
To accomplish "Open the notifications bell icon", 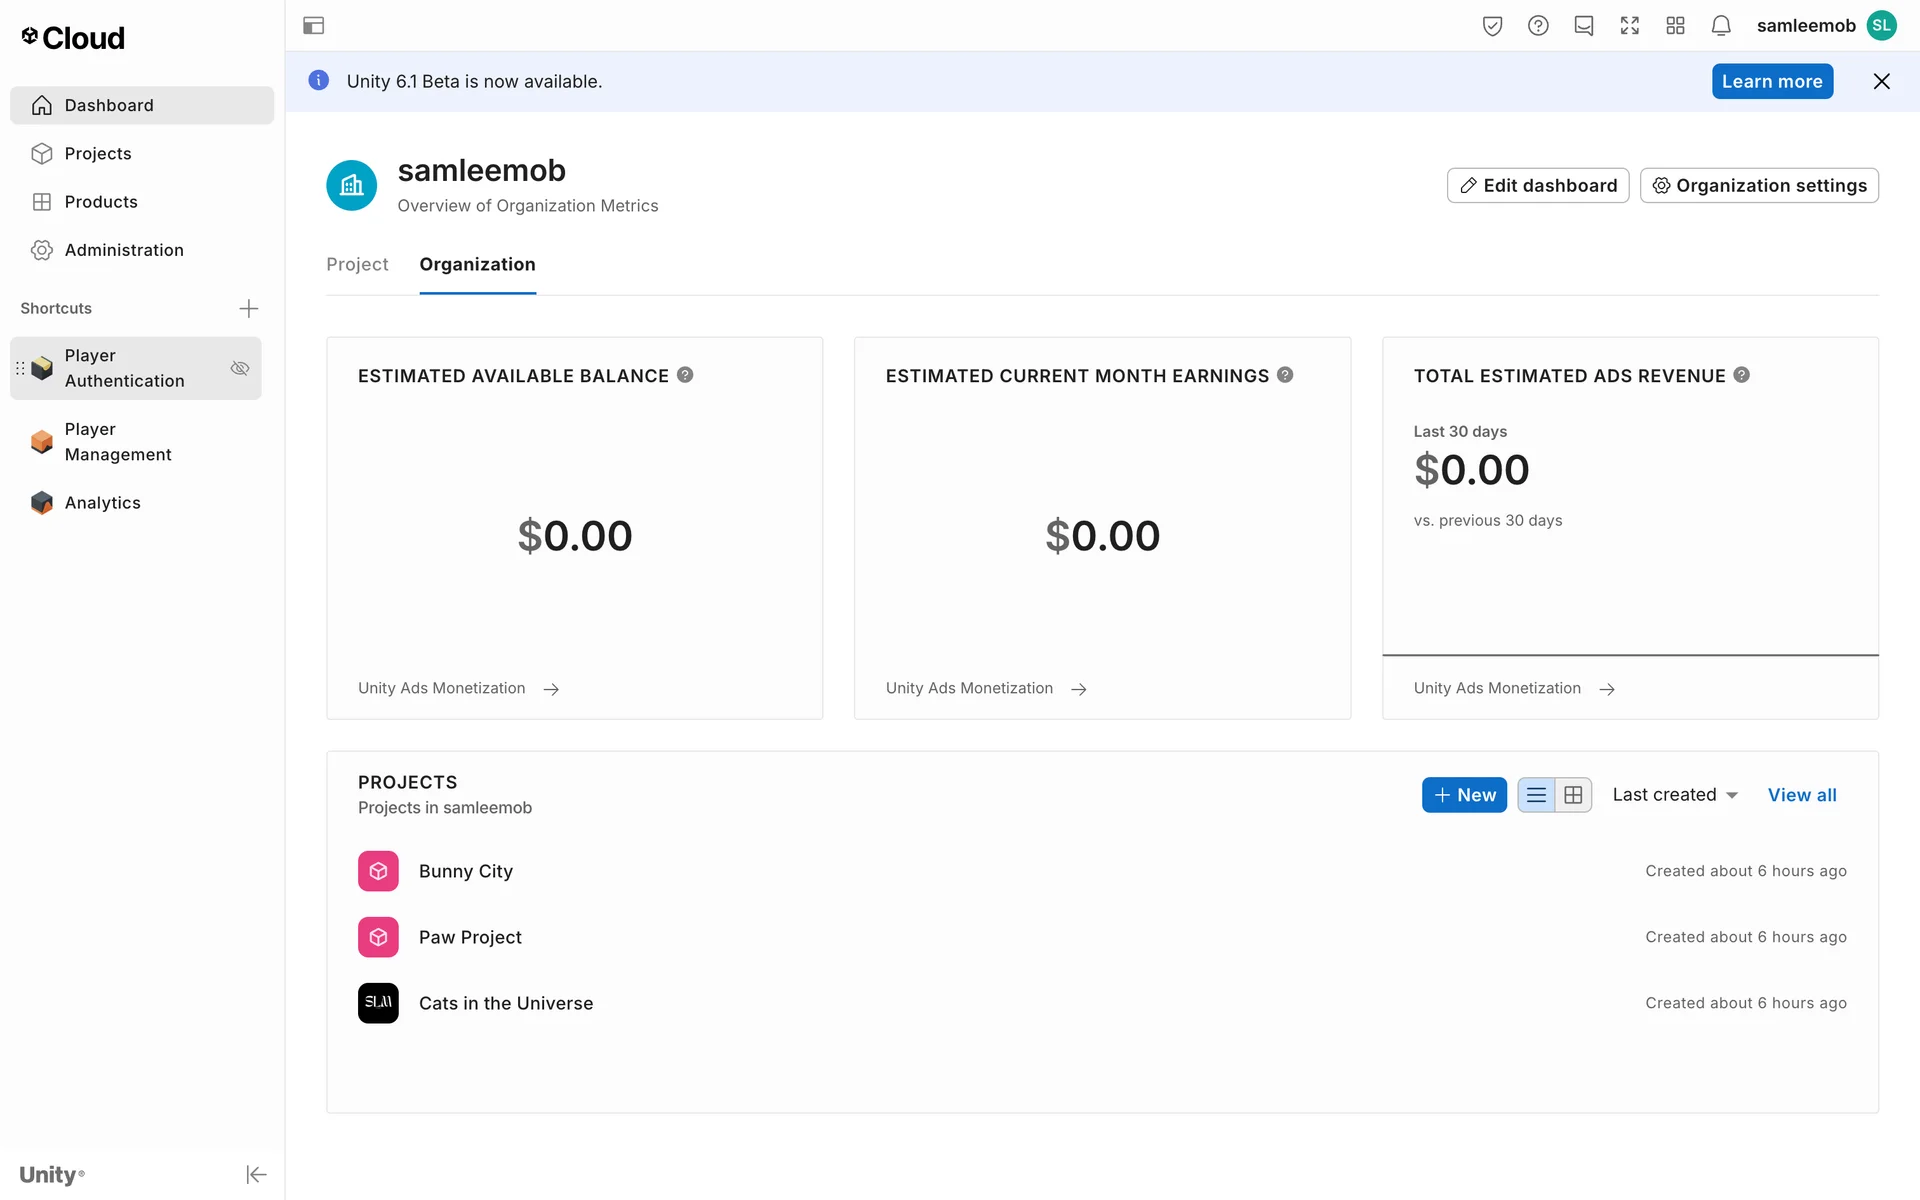I will tap(1720, 26).
